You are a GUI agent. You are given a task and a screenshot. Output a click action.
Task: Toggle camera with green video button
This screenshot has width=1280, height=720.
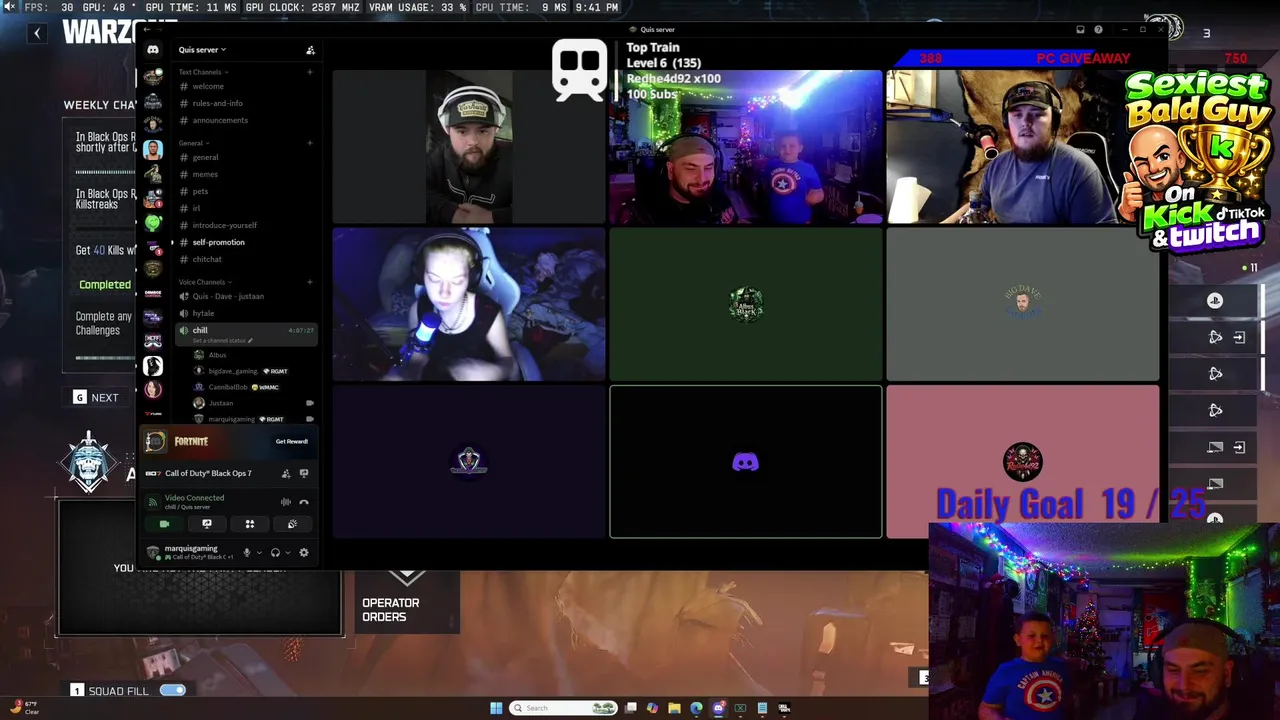coord(164,524)
